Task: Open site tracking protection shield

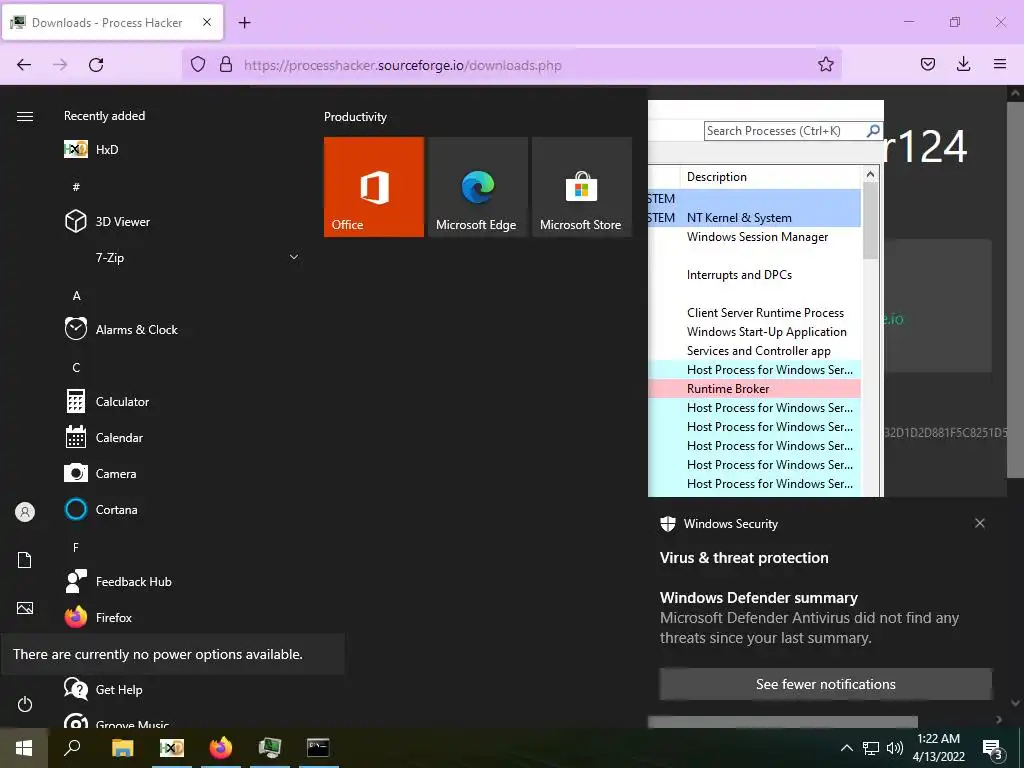Action: pyautogui.click(x=198, y=65)
